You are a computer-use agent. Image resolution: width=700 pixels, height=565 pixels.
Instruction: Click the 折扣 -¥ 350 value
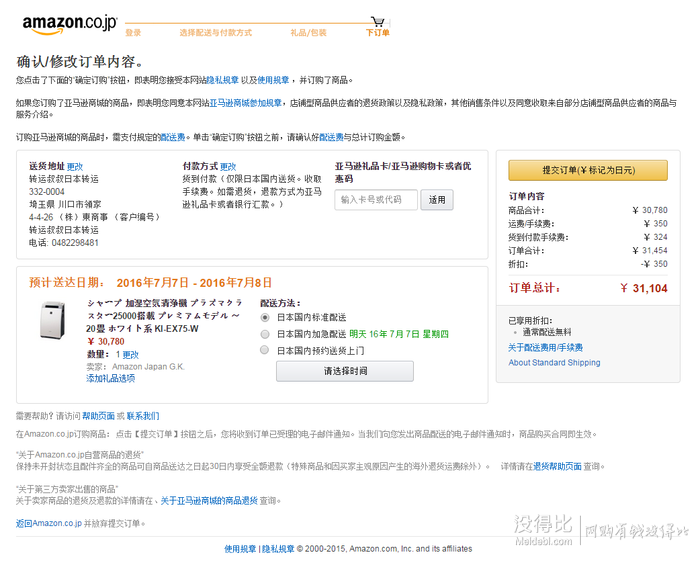654,264
